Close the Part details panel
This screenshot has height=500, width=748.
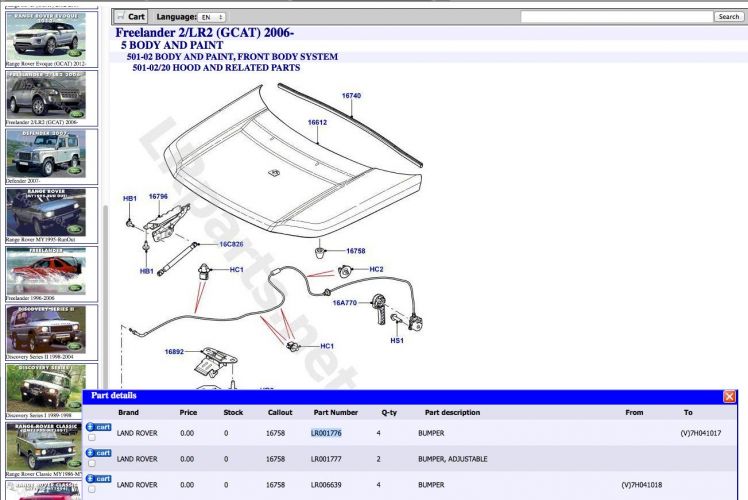coord(729,396)
